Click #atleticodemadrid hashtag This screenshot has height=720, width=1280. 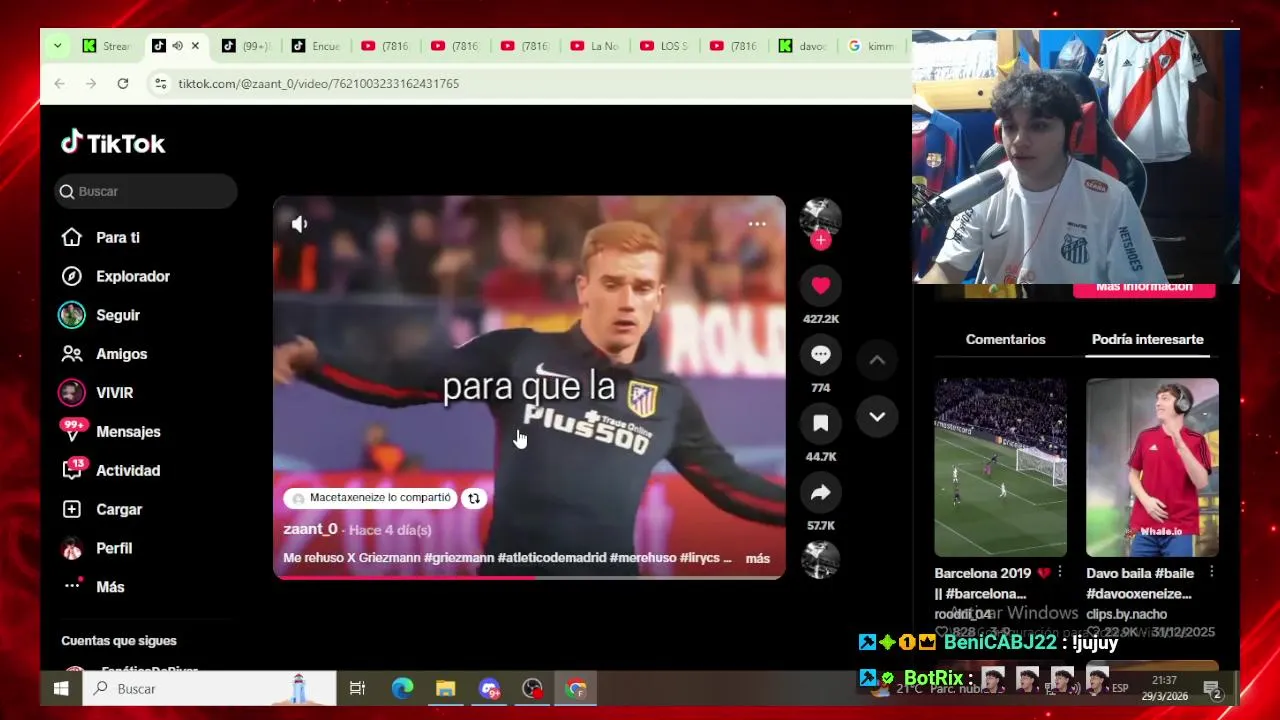click(x=552, y=558)
